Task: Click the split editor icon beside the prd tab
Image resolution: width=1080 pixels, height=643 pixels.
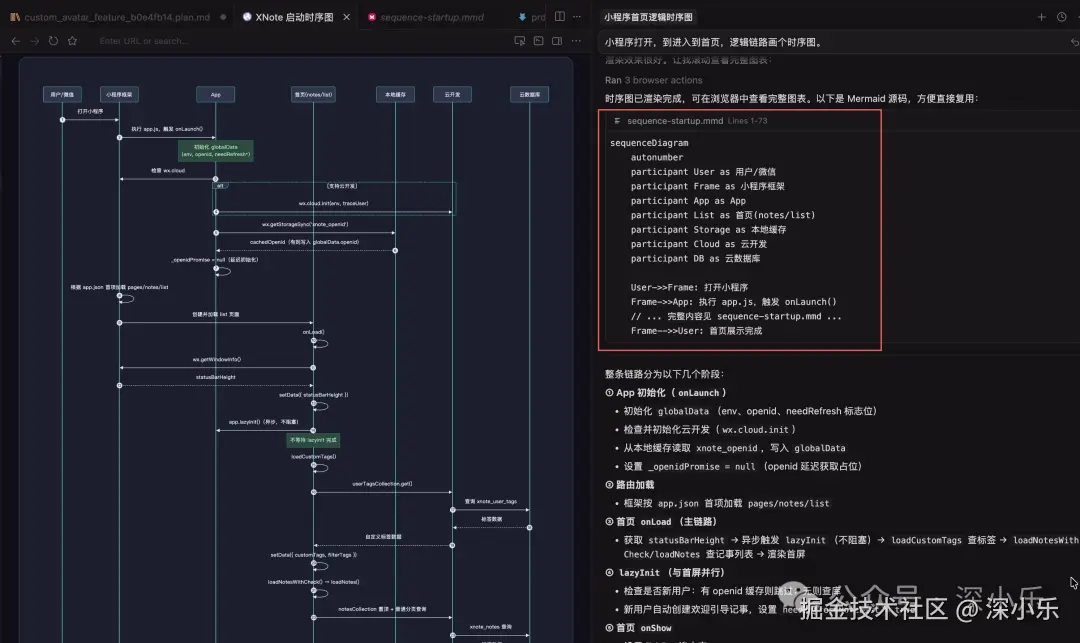Action: point(559,16)
